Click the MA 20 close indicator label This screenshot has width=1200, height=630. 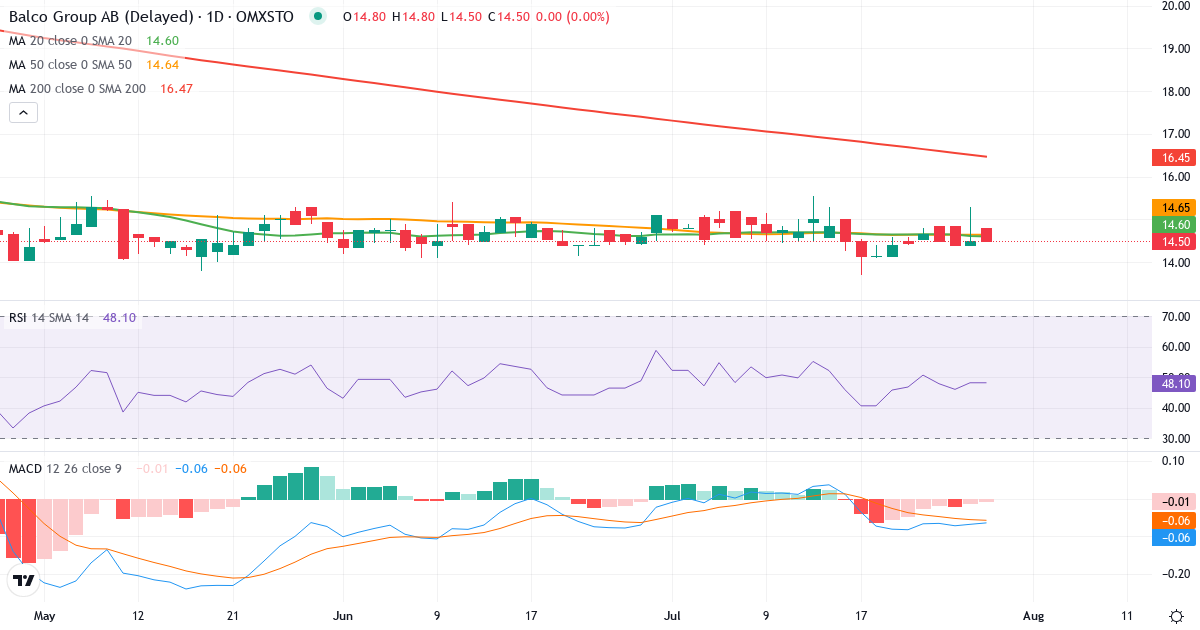point(70,41)
